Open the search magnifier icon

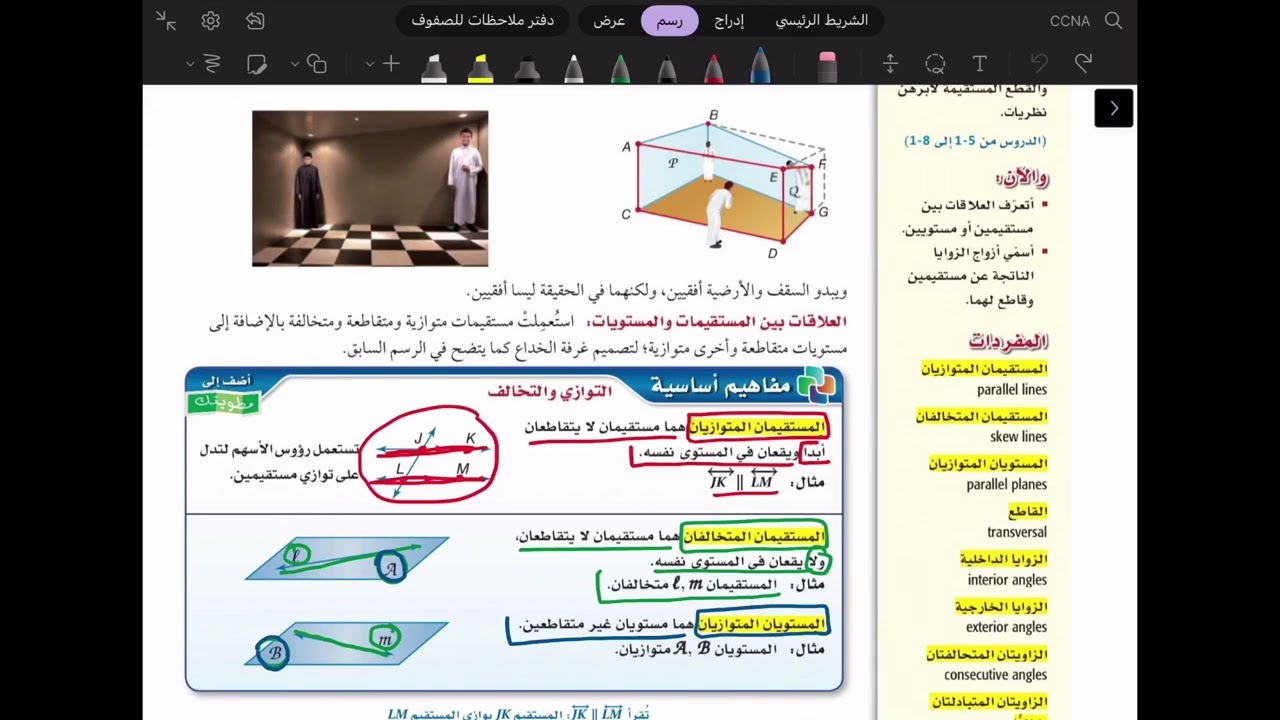(x=1113, y=20)
